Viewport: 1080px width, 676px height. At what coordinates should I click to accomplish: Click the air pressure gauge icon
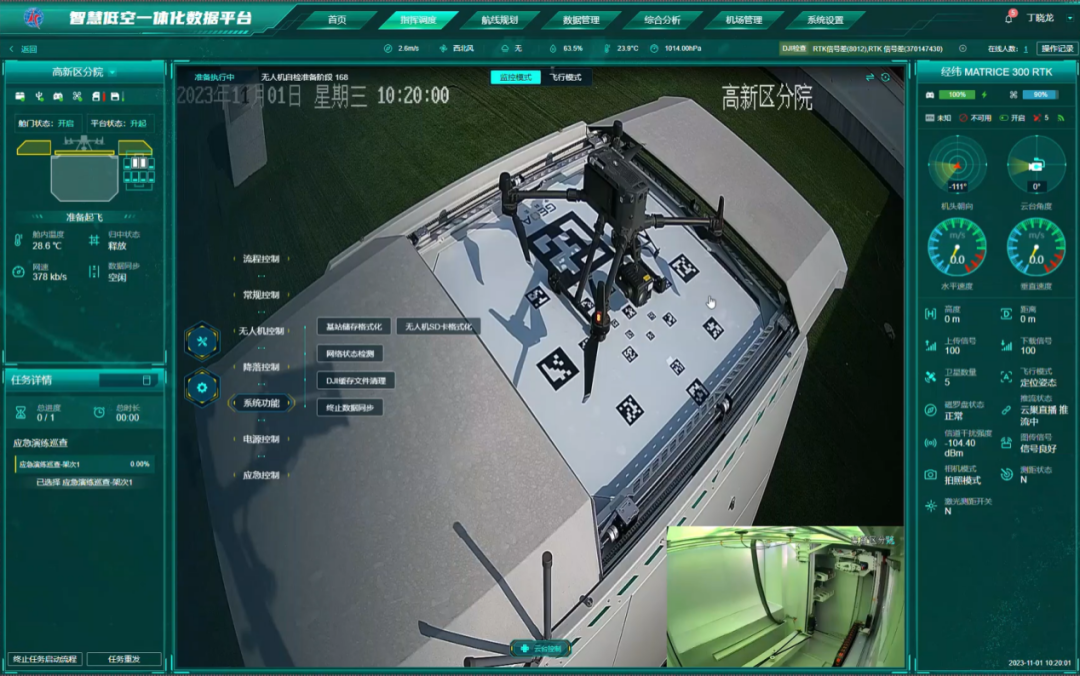[654, 48]
